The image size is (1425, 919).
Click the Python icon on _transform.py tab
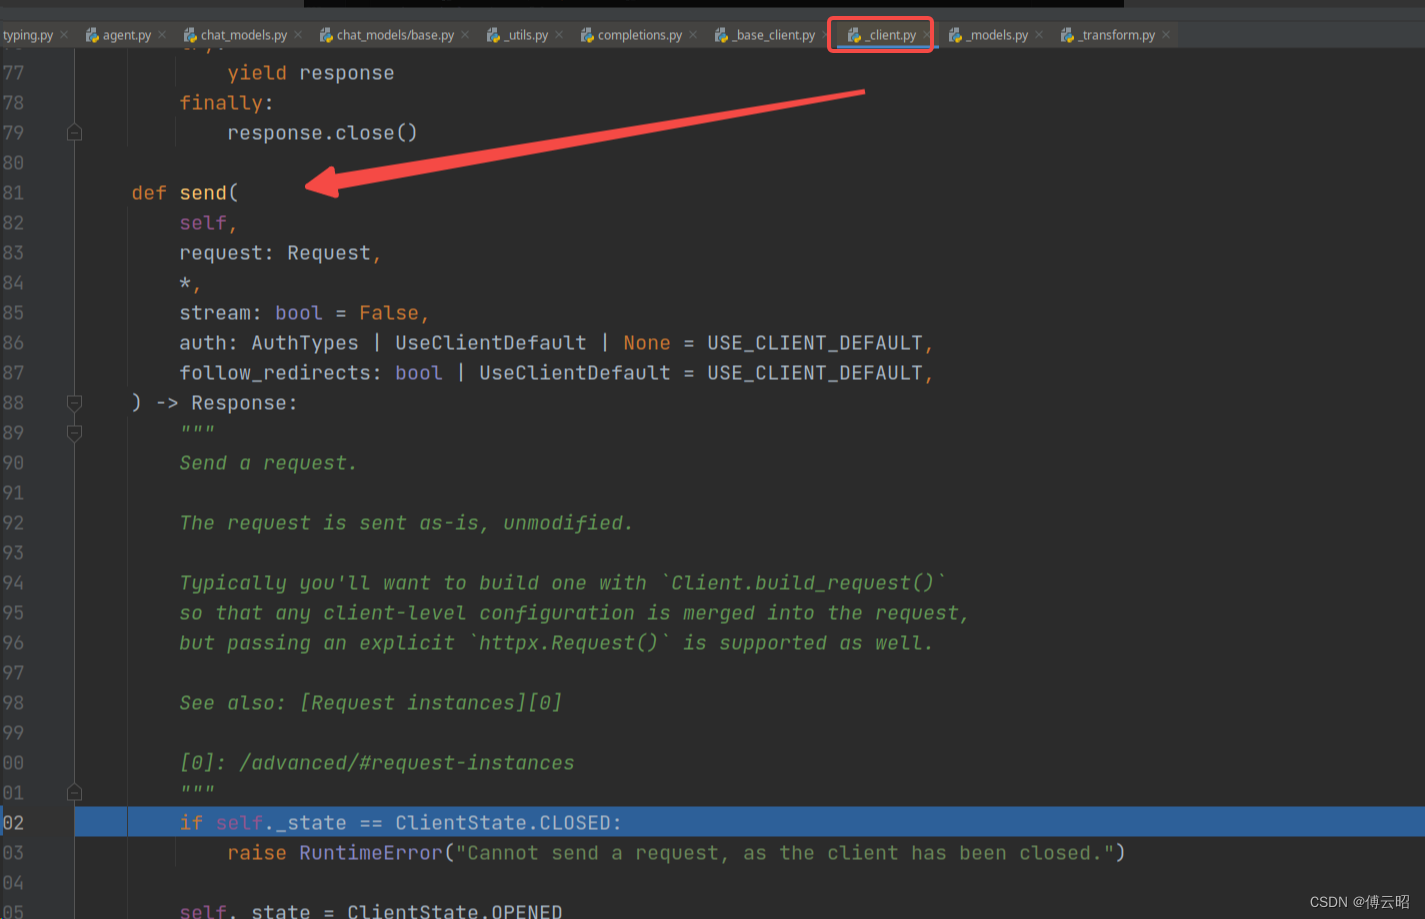(x=1067, y=35)
